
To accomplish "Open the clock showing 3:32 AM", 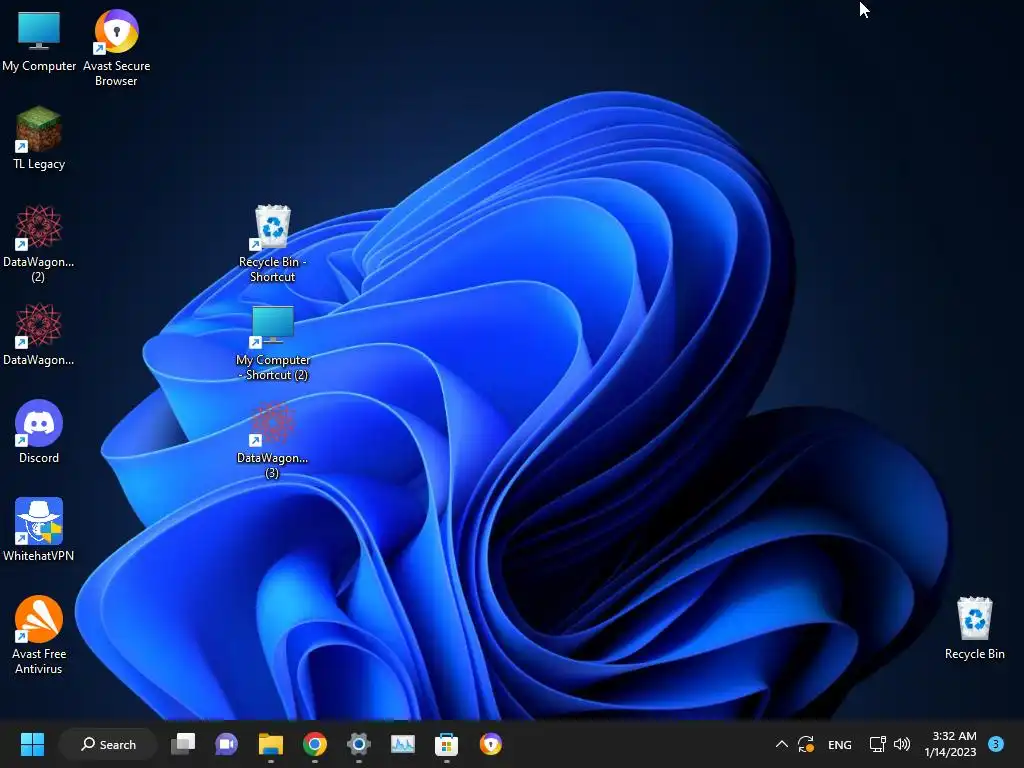I will (x=950, y=744).
